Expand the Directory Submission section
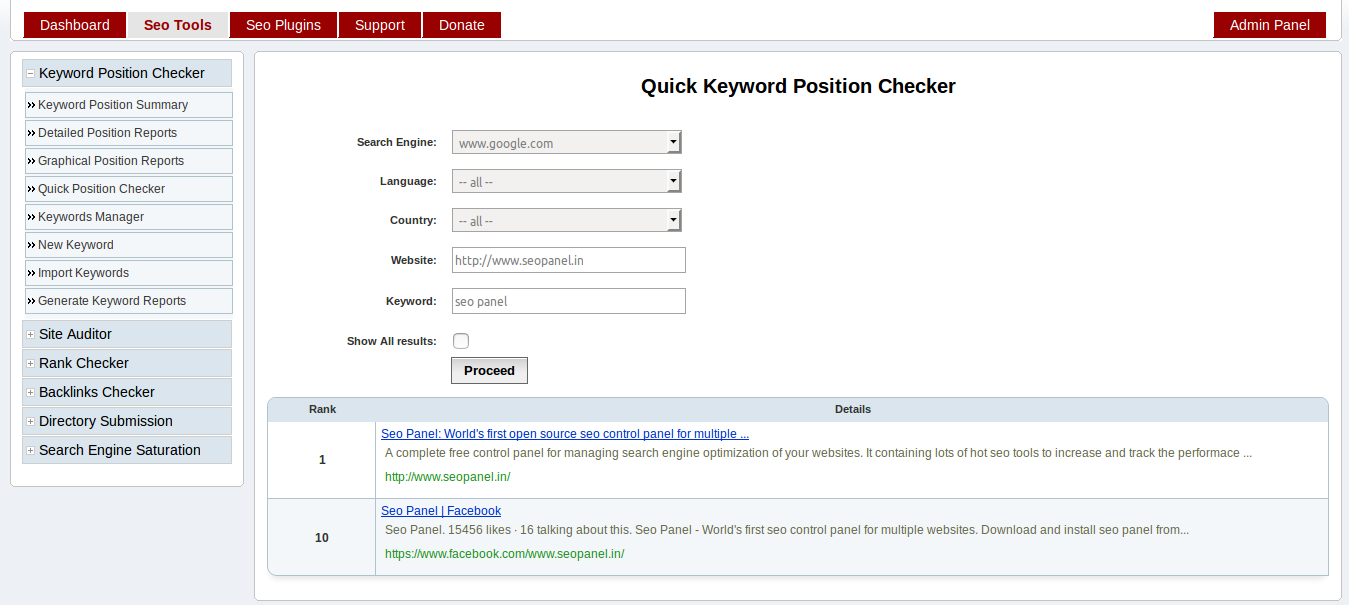Viewport: 1349px width, 605px height. (127, 421)
